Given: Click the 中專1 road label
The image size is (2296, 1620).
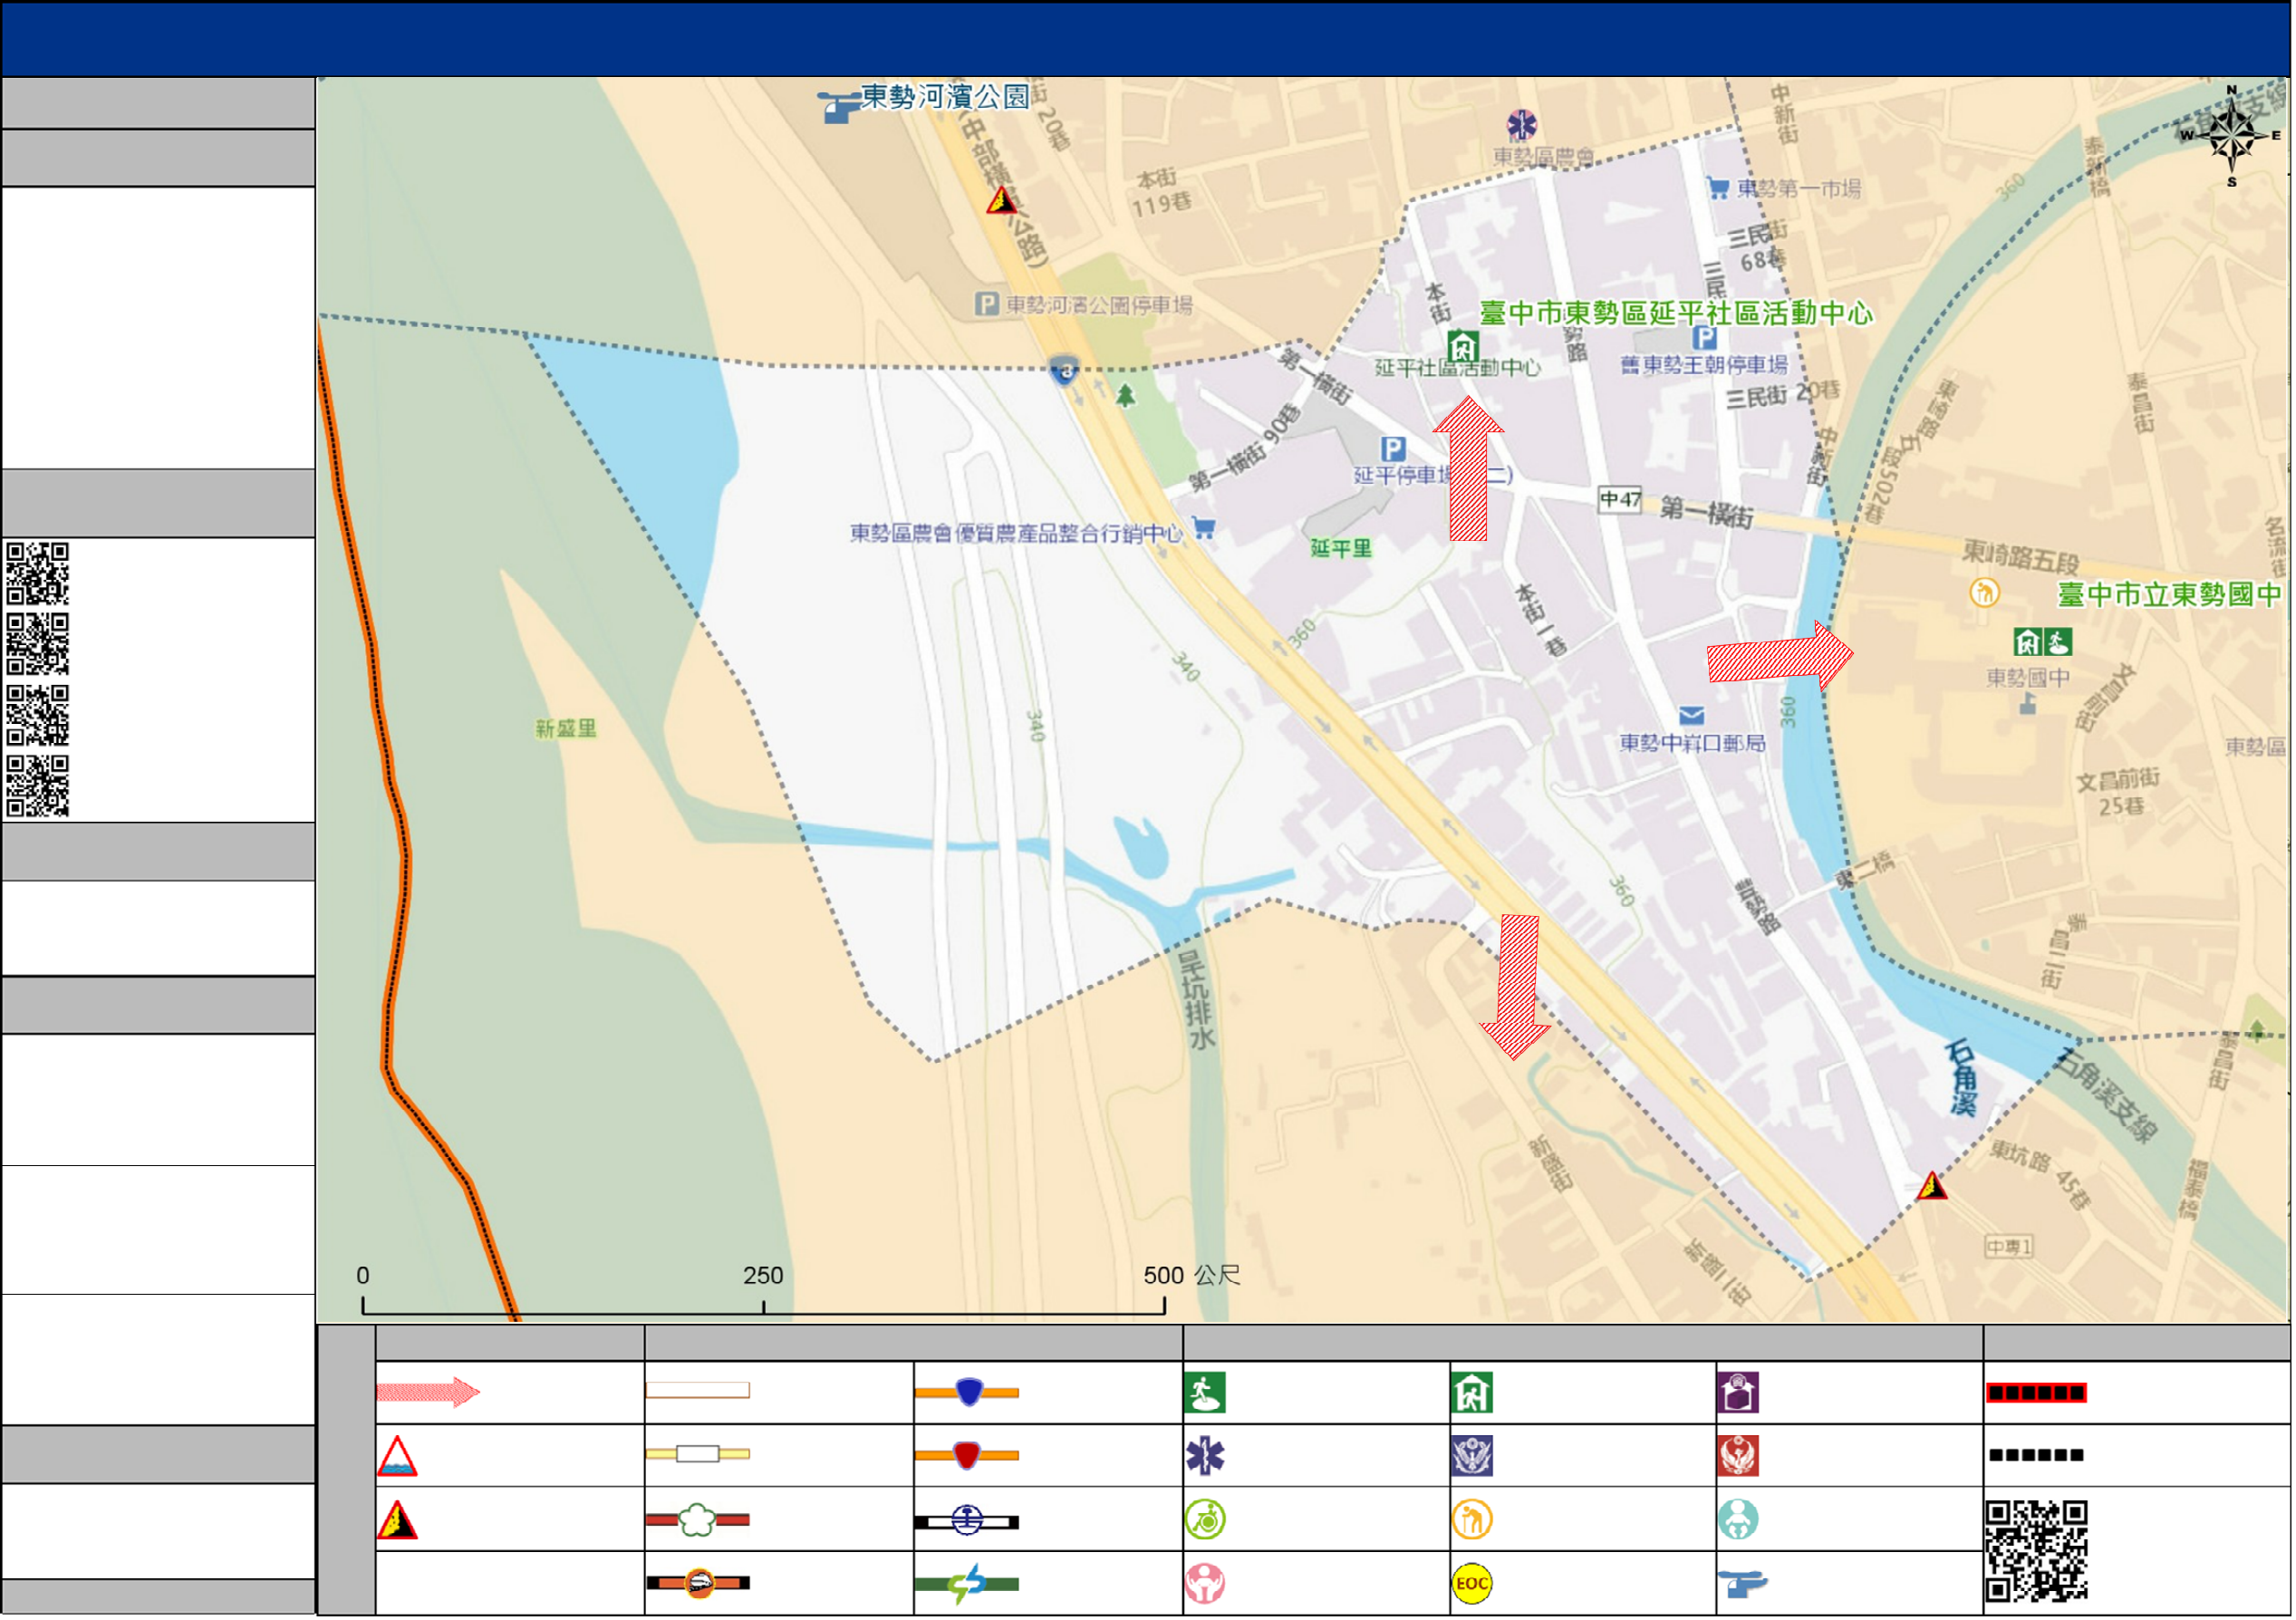Looking at the screenshot, I should click(2010, 1247).
